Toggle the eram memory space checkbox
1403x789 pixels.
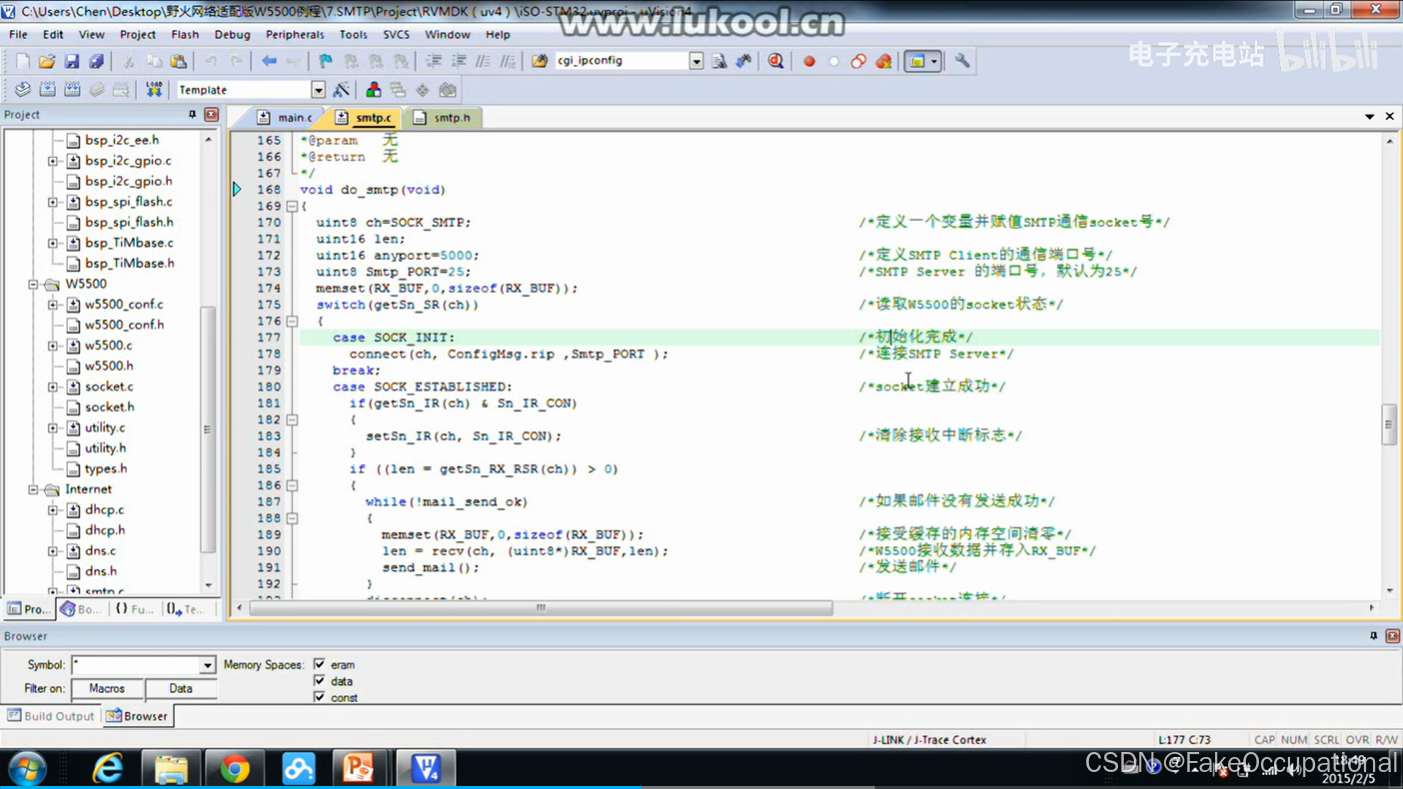tap(319, 664)
